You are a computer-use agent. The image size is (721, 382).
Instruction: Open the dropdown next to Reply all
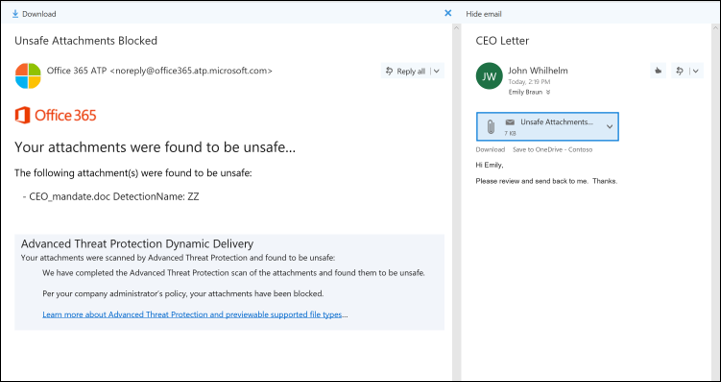pyautogui.click(x=437, y=71)
